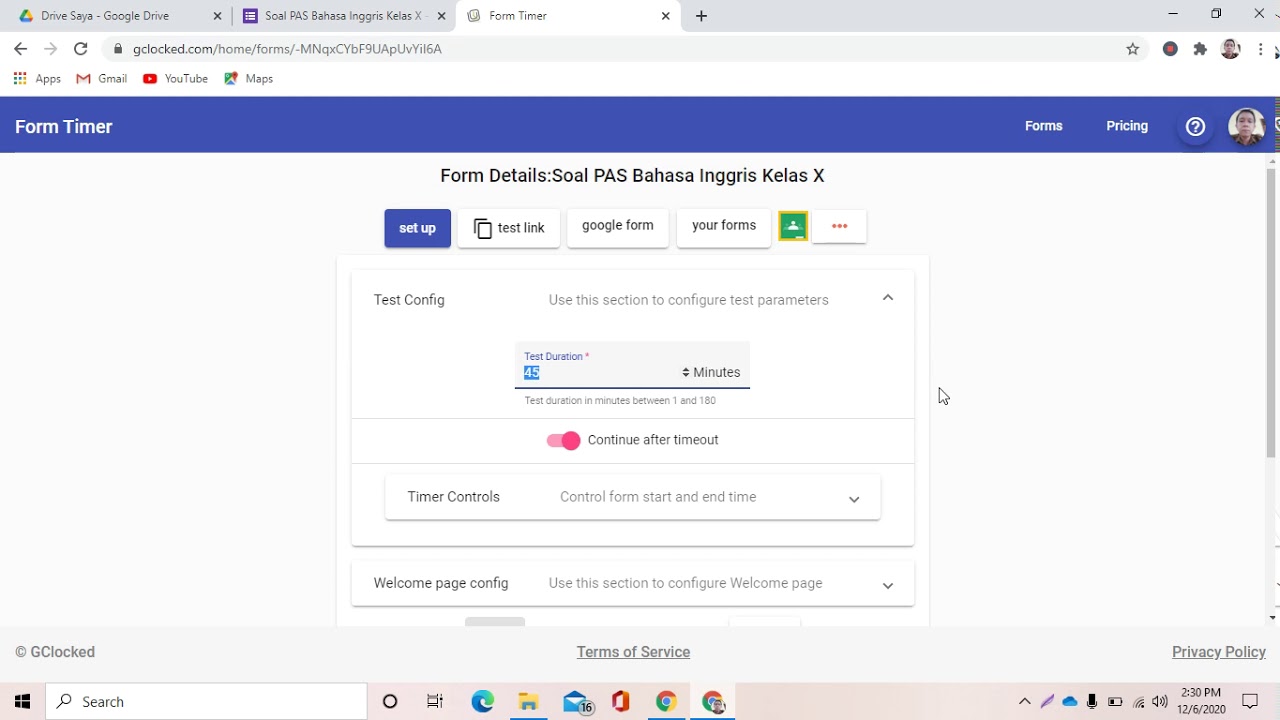Click the page vertical scrollbar
1280x720 pixels.
[1272, 312]
